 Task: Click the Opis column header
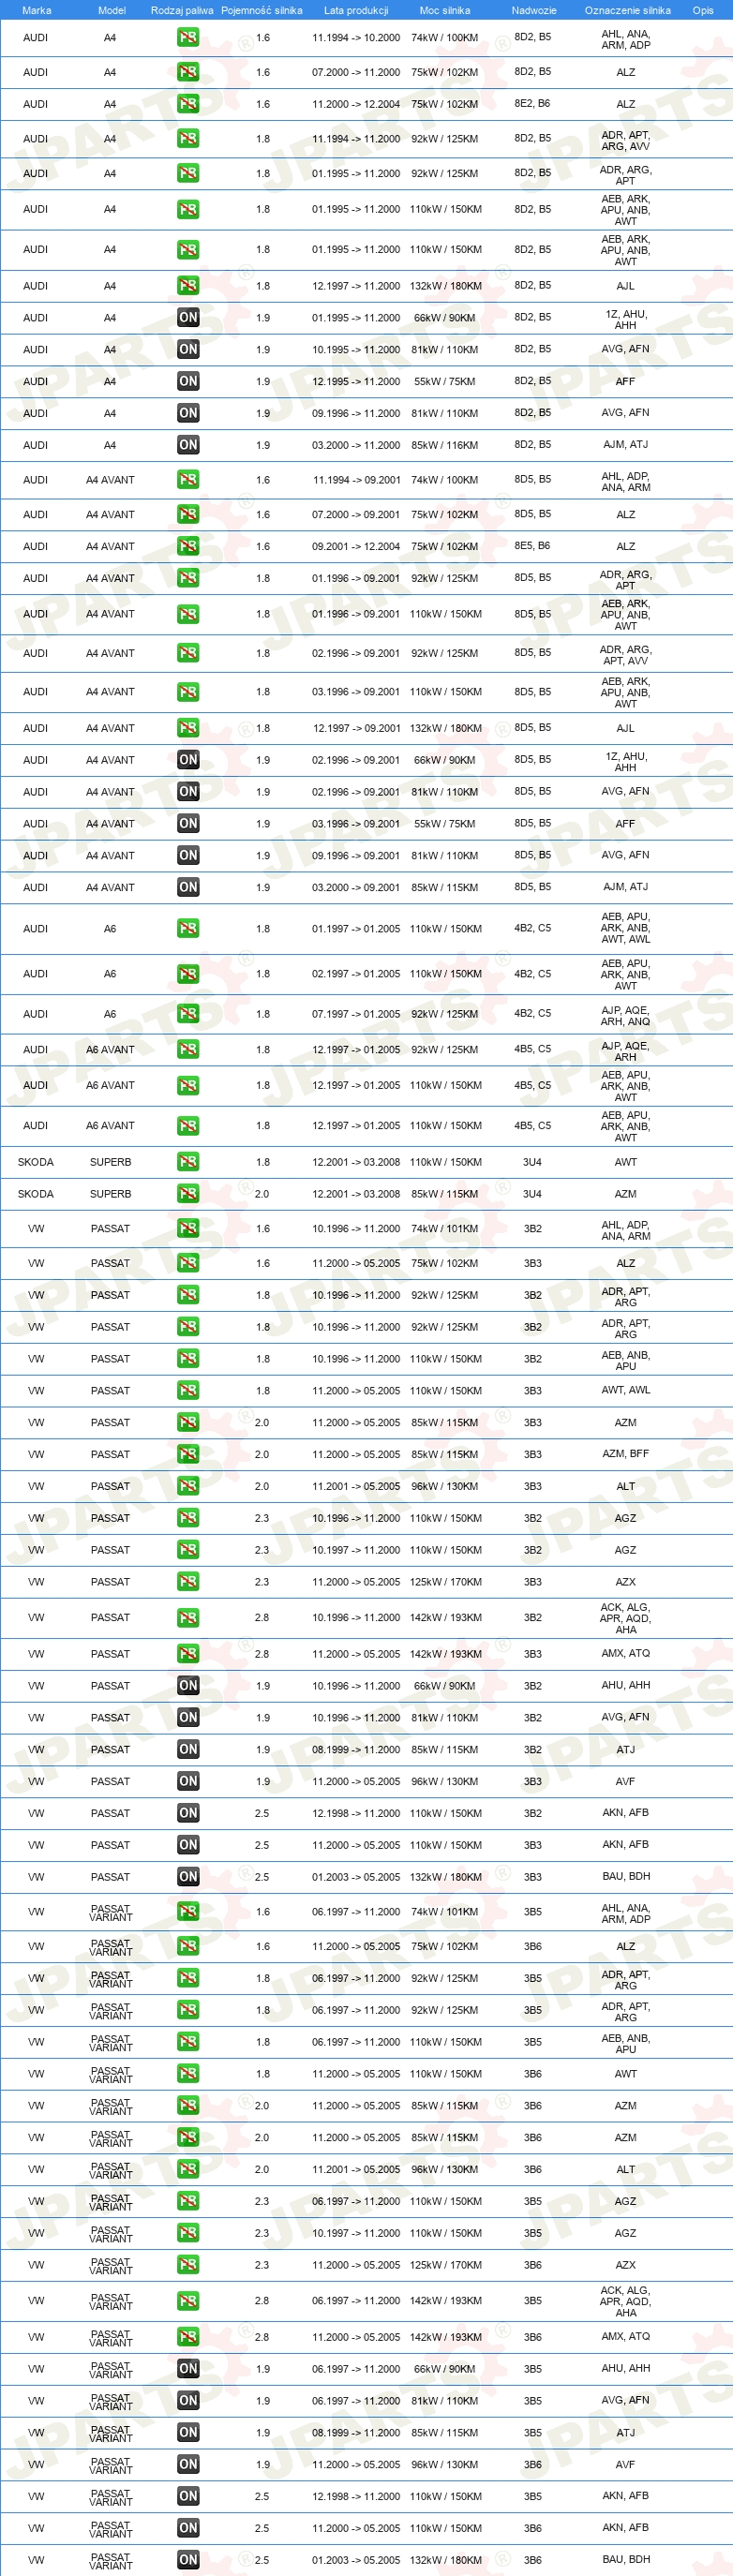point(703,10)
